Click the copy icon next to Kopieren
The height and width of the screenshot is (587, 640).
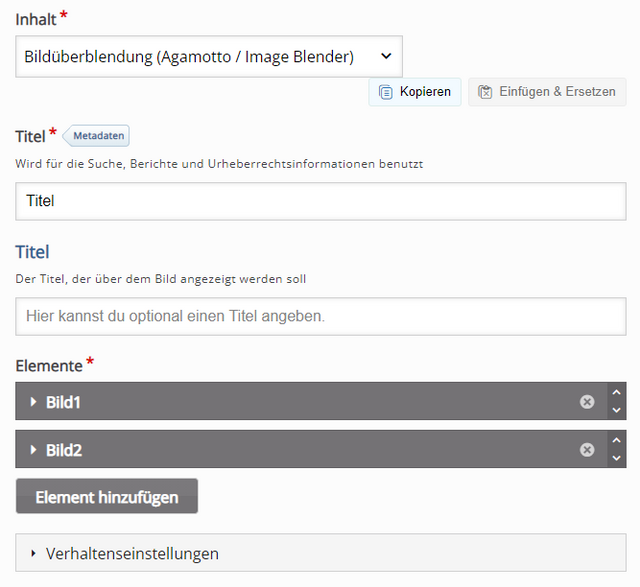click(x=386, y=92)
